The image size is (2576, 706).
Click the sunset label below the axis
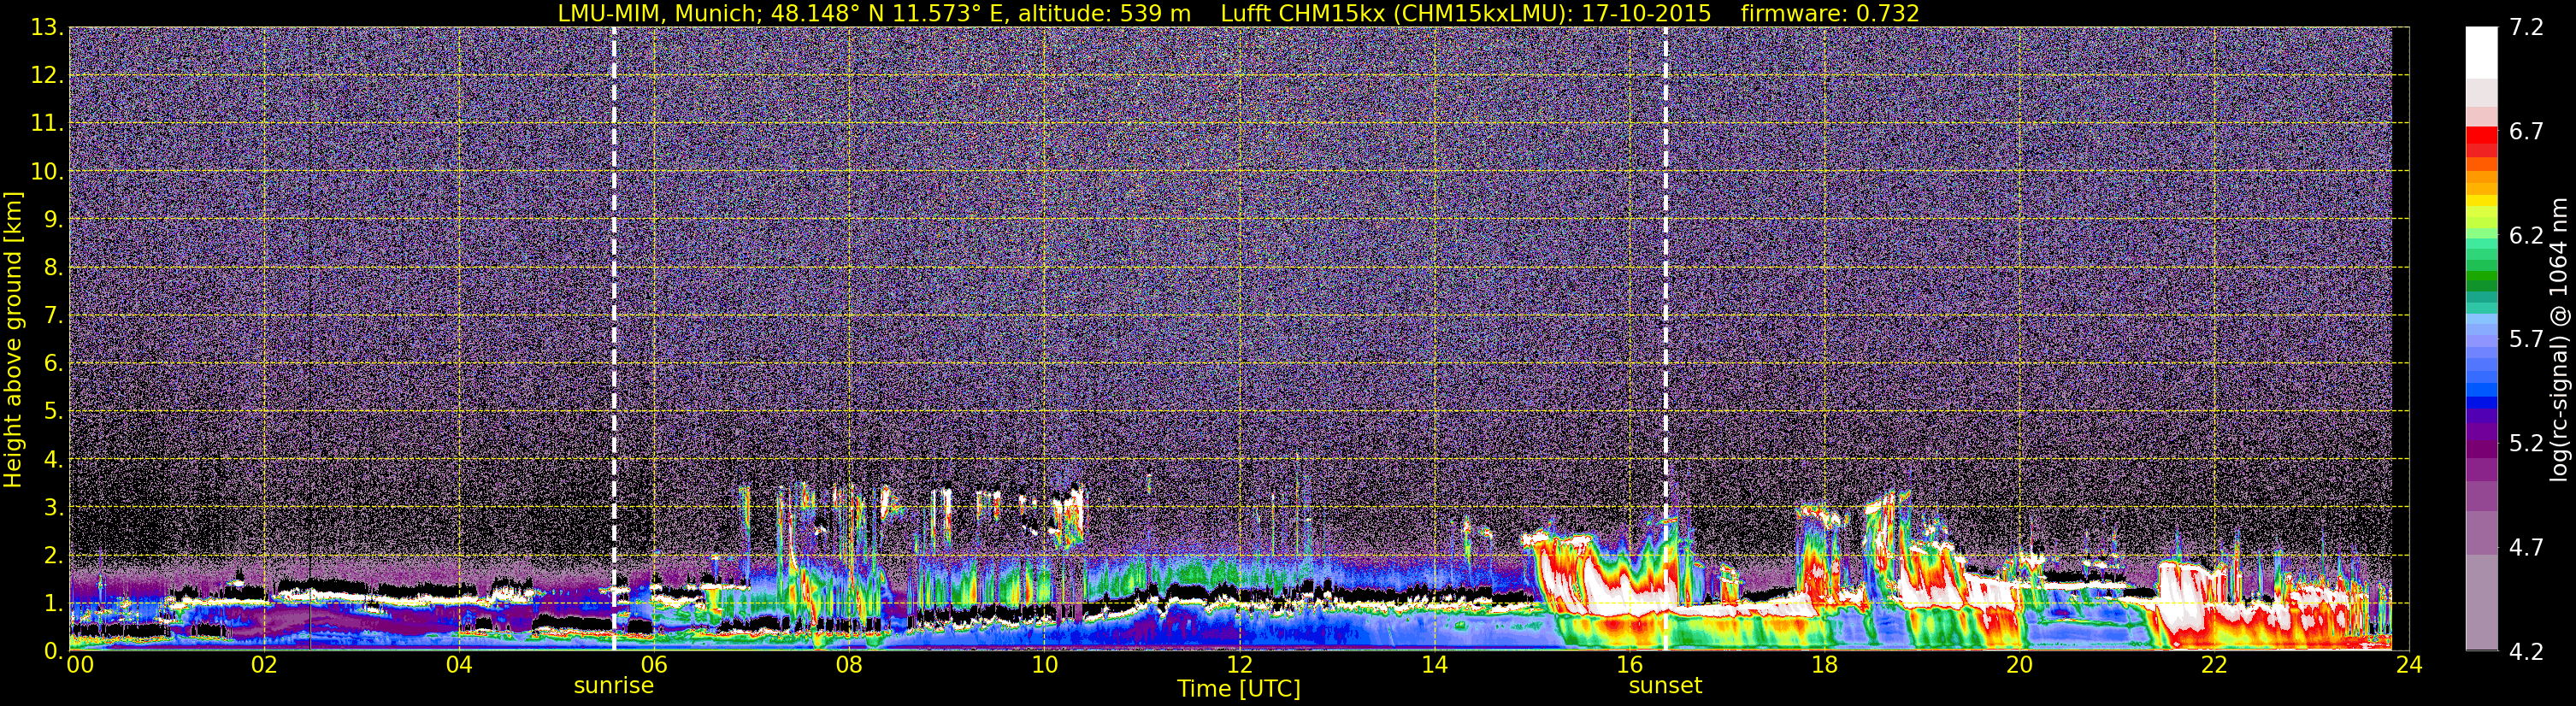coord(1665,686)
